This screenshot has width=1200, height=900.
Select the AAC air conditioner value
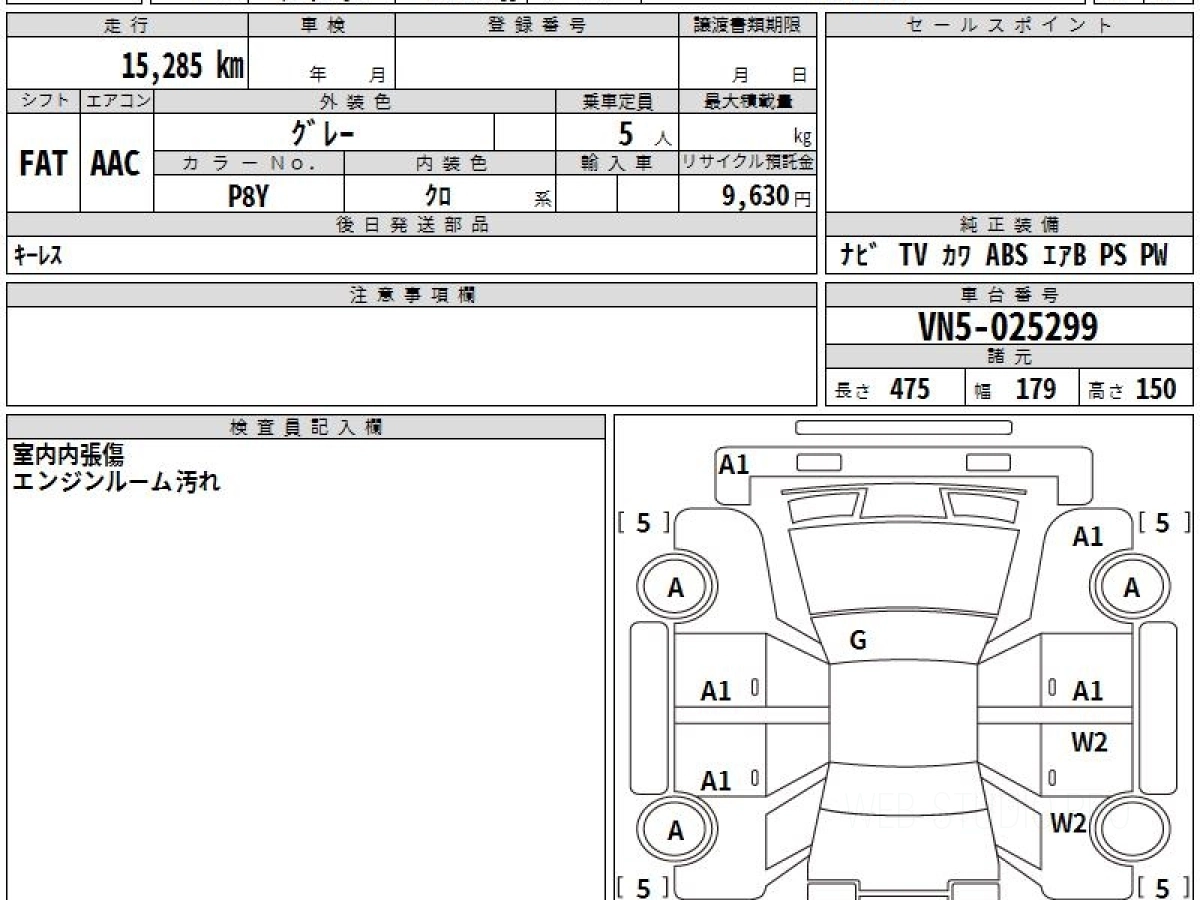116,163
